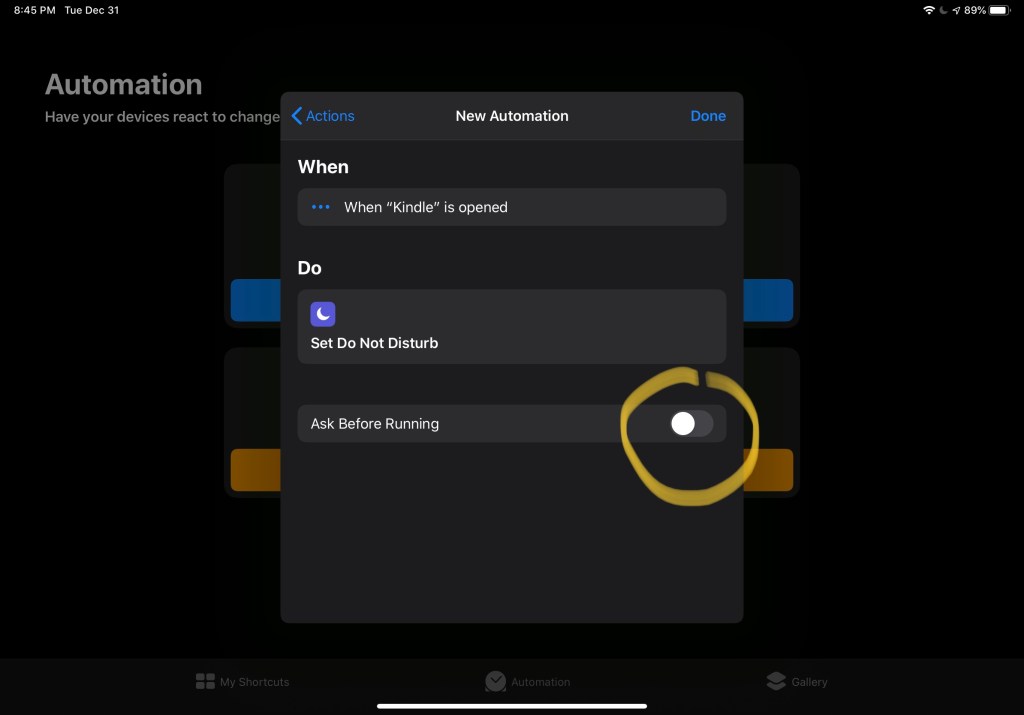Open My Shortcuts via its grid icon

tap(205, 682)
